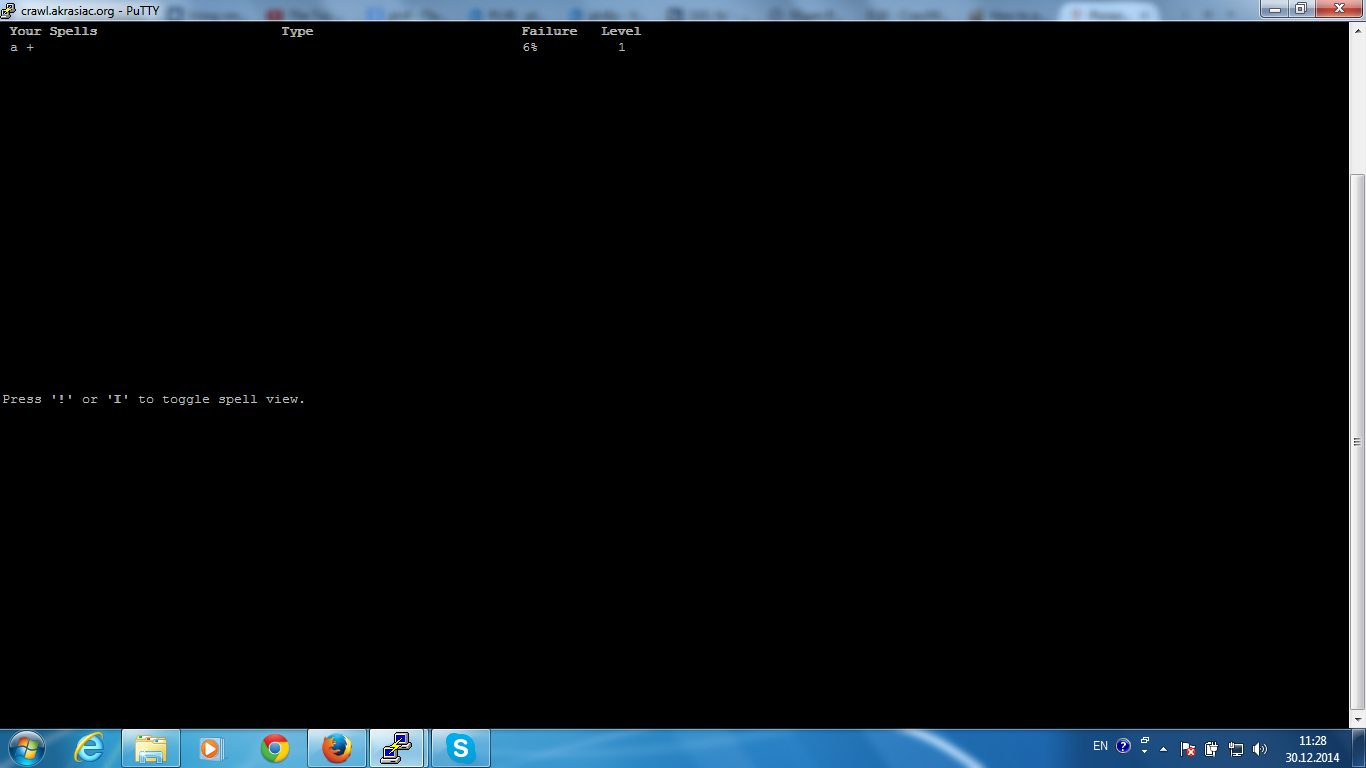This screenshot has height=768, width=1366.
Task: Close the PuTTY window
Action: tap(1338, 8)
